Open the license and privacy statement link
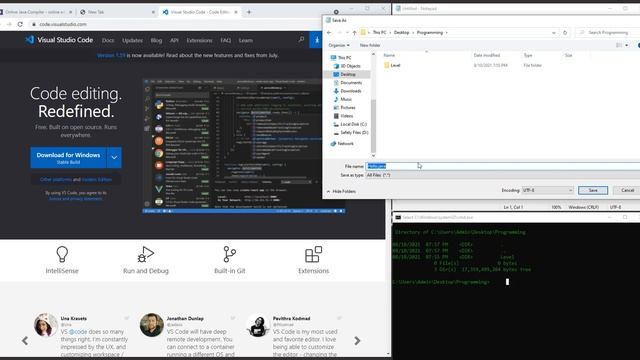640x360 pixels. (x=76, y=198)
